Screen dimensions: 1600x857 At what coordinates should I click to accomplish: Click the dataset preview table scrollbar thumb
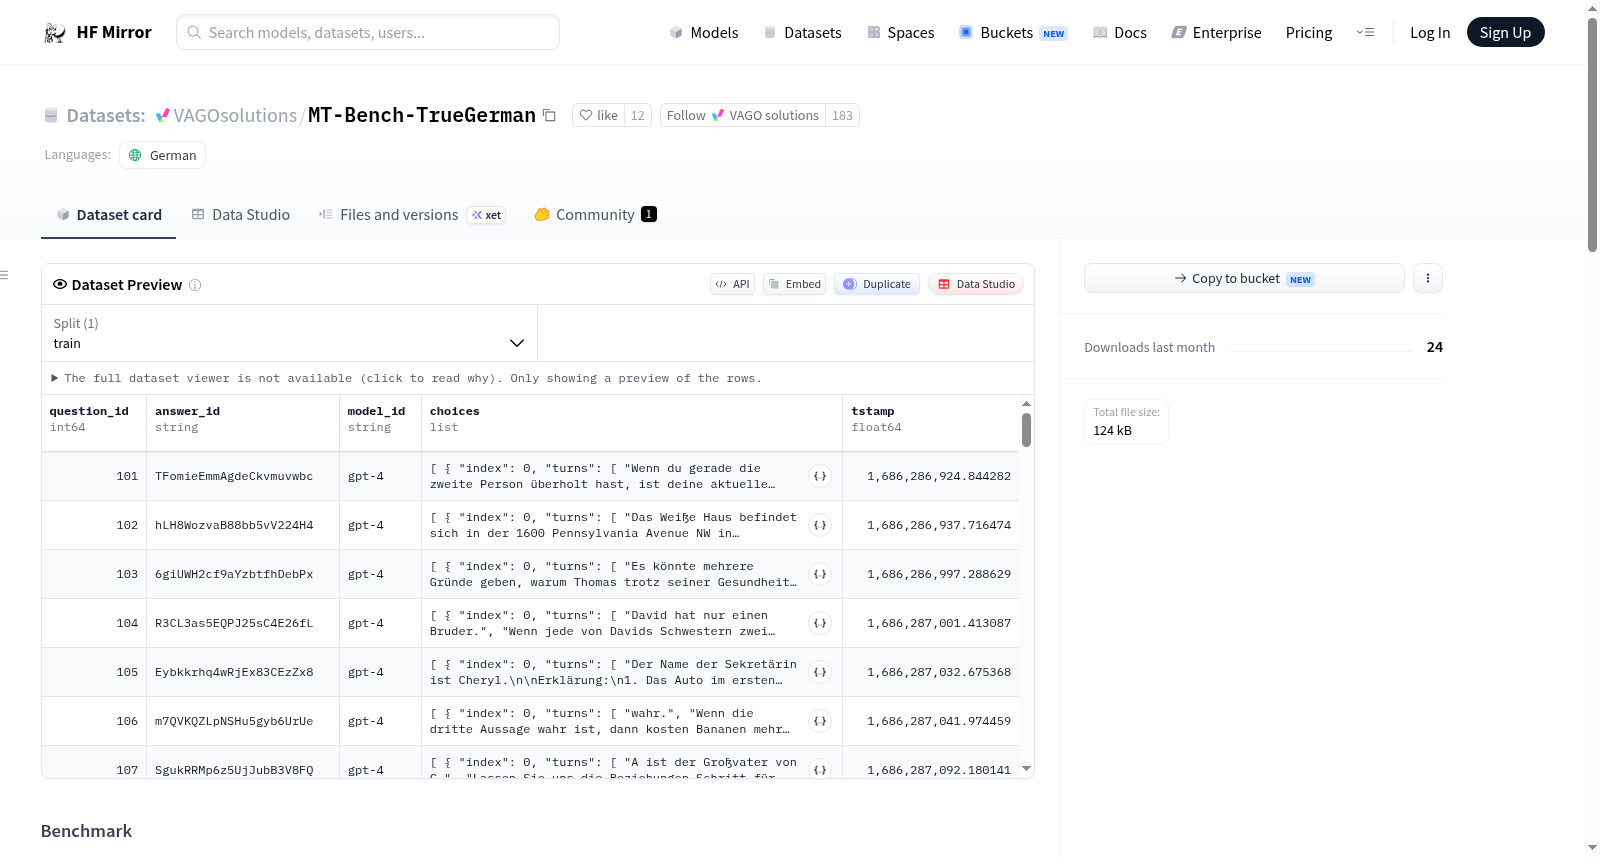pyautogui.click(x=1026, y=430)
